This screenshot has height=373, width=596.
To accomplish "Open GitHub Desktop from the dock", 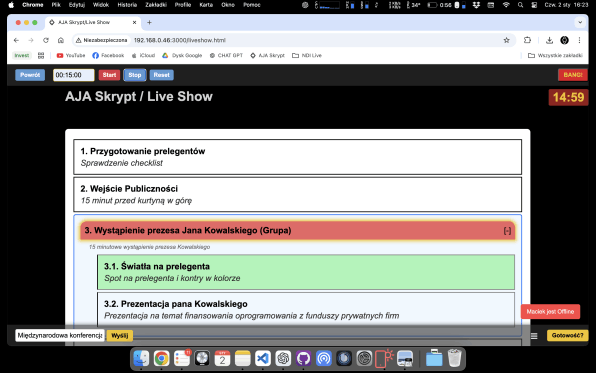I will coord(303,359).
